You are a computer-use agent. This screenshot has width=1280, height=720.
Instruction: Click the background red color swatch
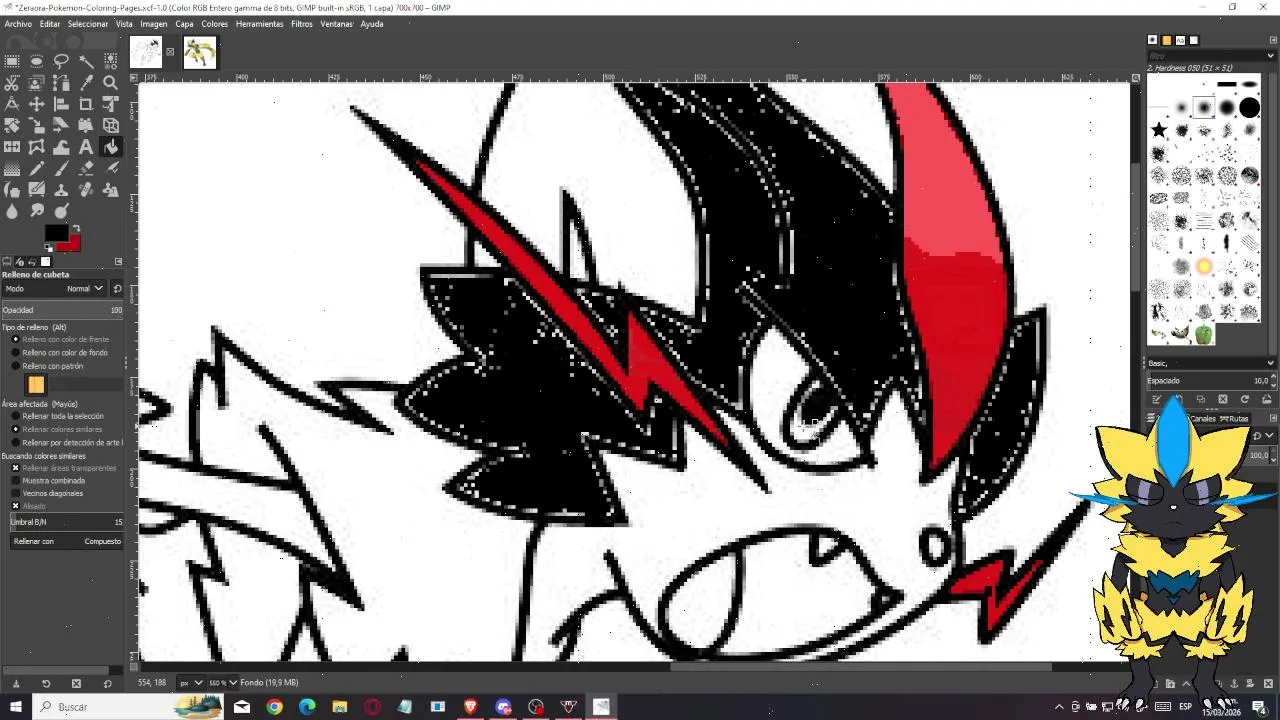[x=75, y=244]
